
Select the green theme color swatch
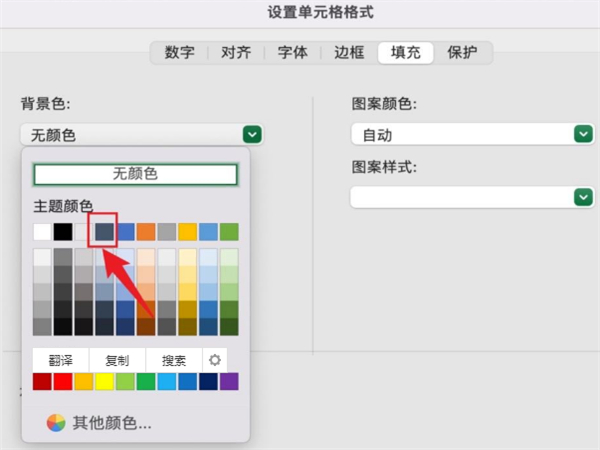pos(229,232)
